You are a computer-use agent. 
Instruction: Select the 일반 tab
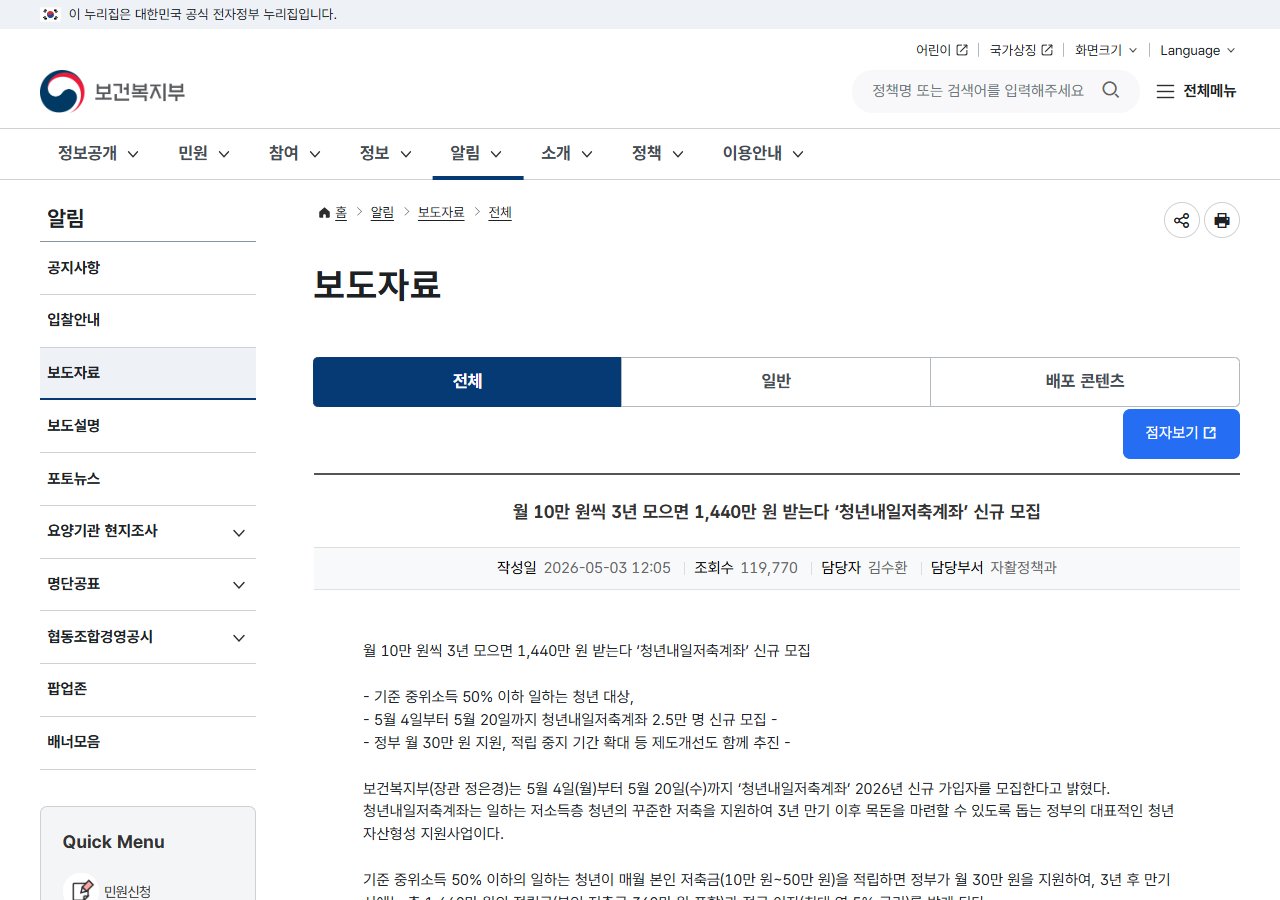click(x=776, y=382)
